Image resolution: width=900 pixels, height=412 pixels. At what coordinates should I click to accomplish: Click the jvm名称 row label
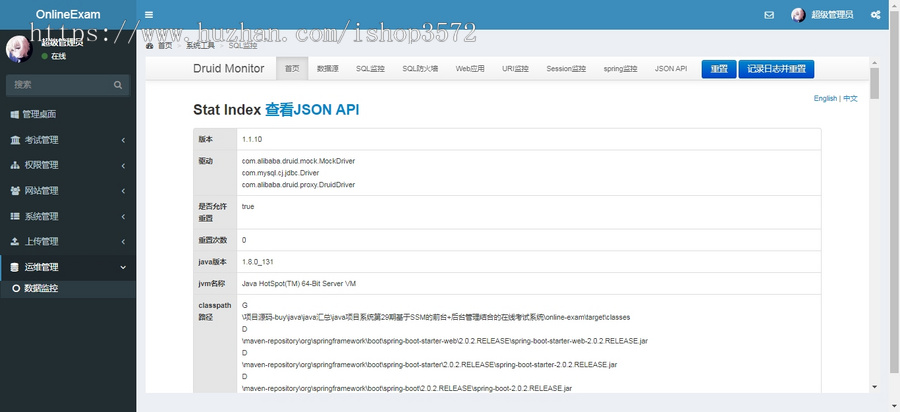coord(212,283)
